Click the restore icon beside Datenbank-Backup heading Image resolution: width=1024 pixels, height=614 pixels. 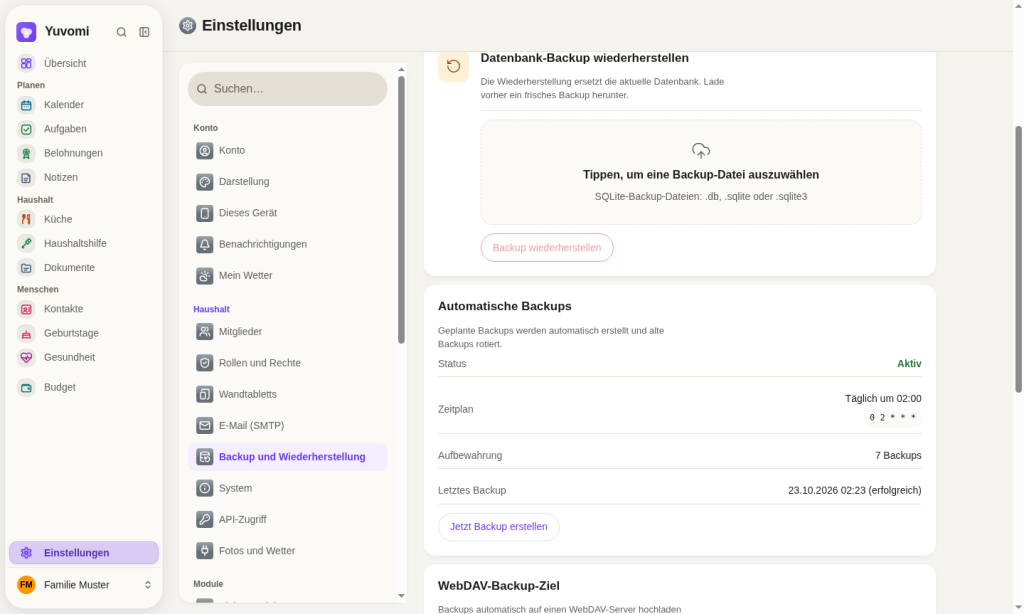click(x=453, y=66)
